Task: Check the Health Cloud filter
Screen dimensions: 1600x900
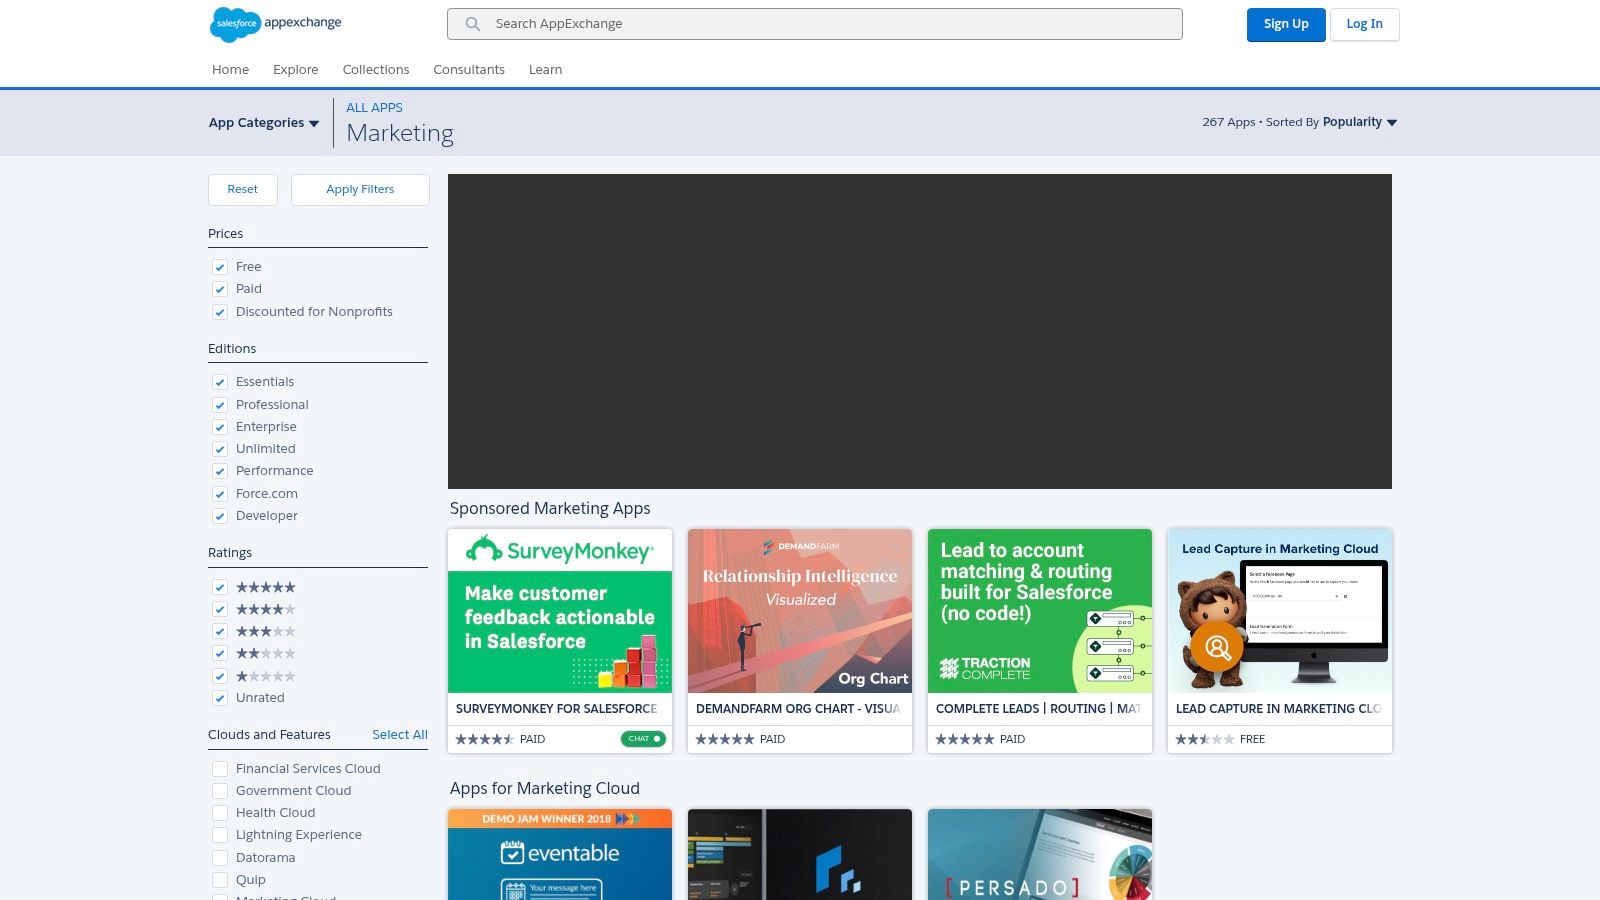Action: (220, 813)
